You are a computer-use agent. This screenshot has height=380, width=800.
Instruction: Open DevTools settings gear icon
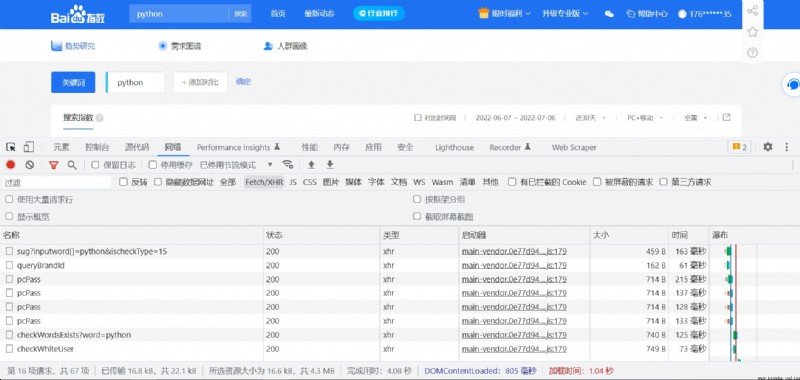(768, 147)
